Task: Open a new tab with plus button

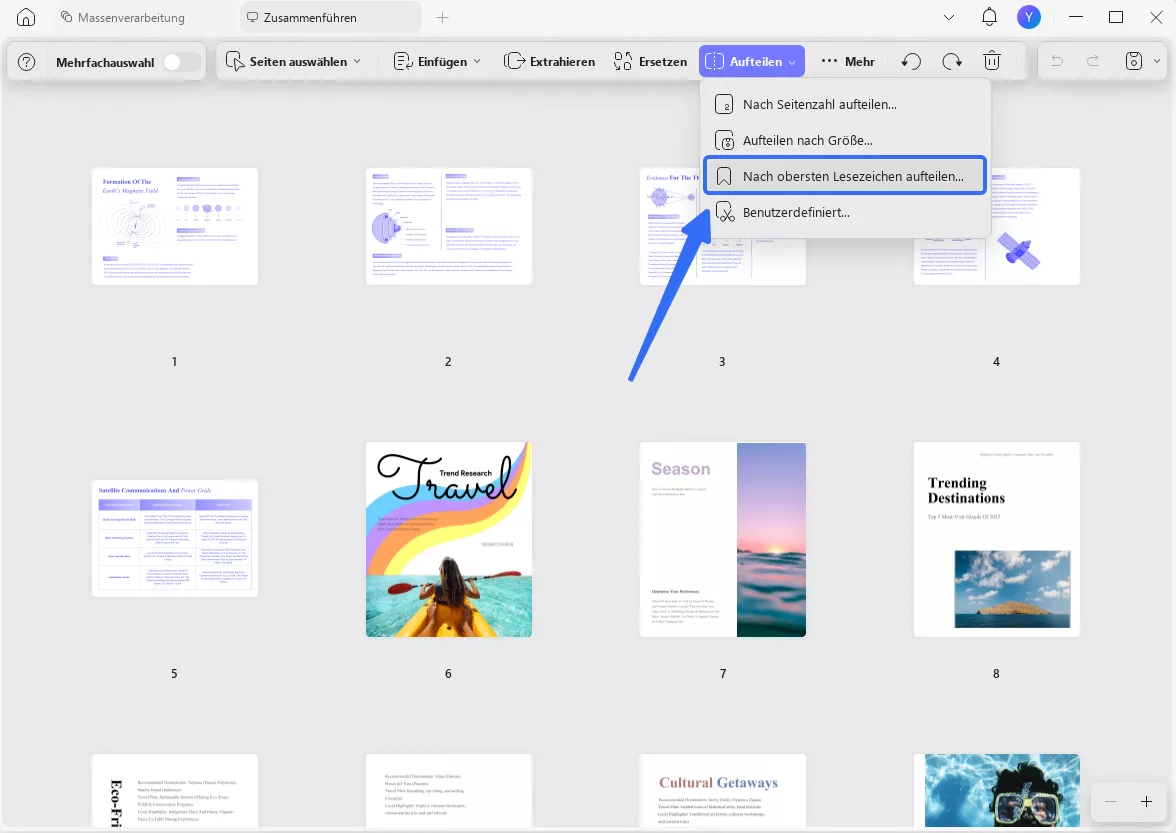Action: pos(442,17)
